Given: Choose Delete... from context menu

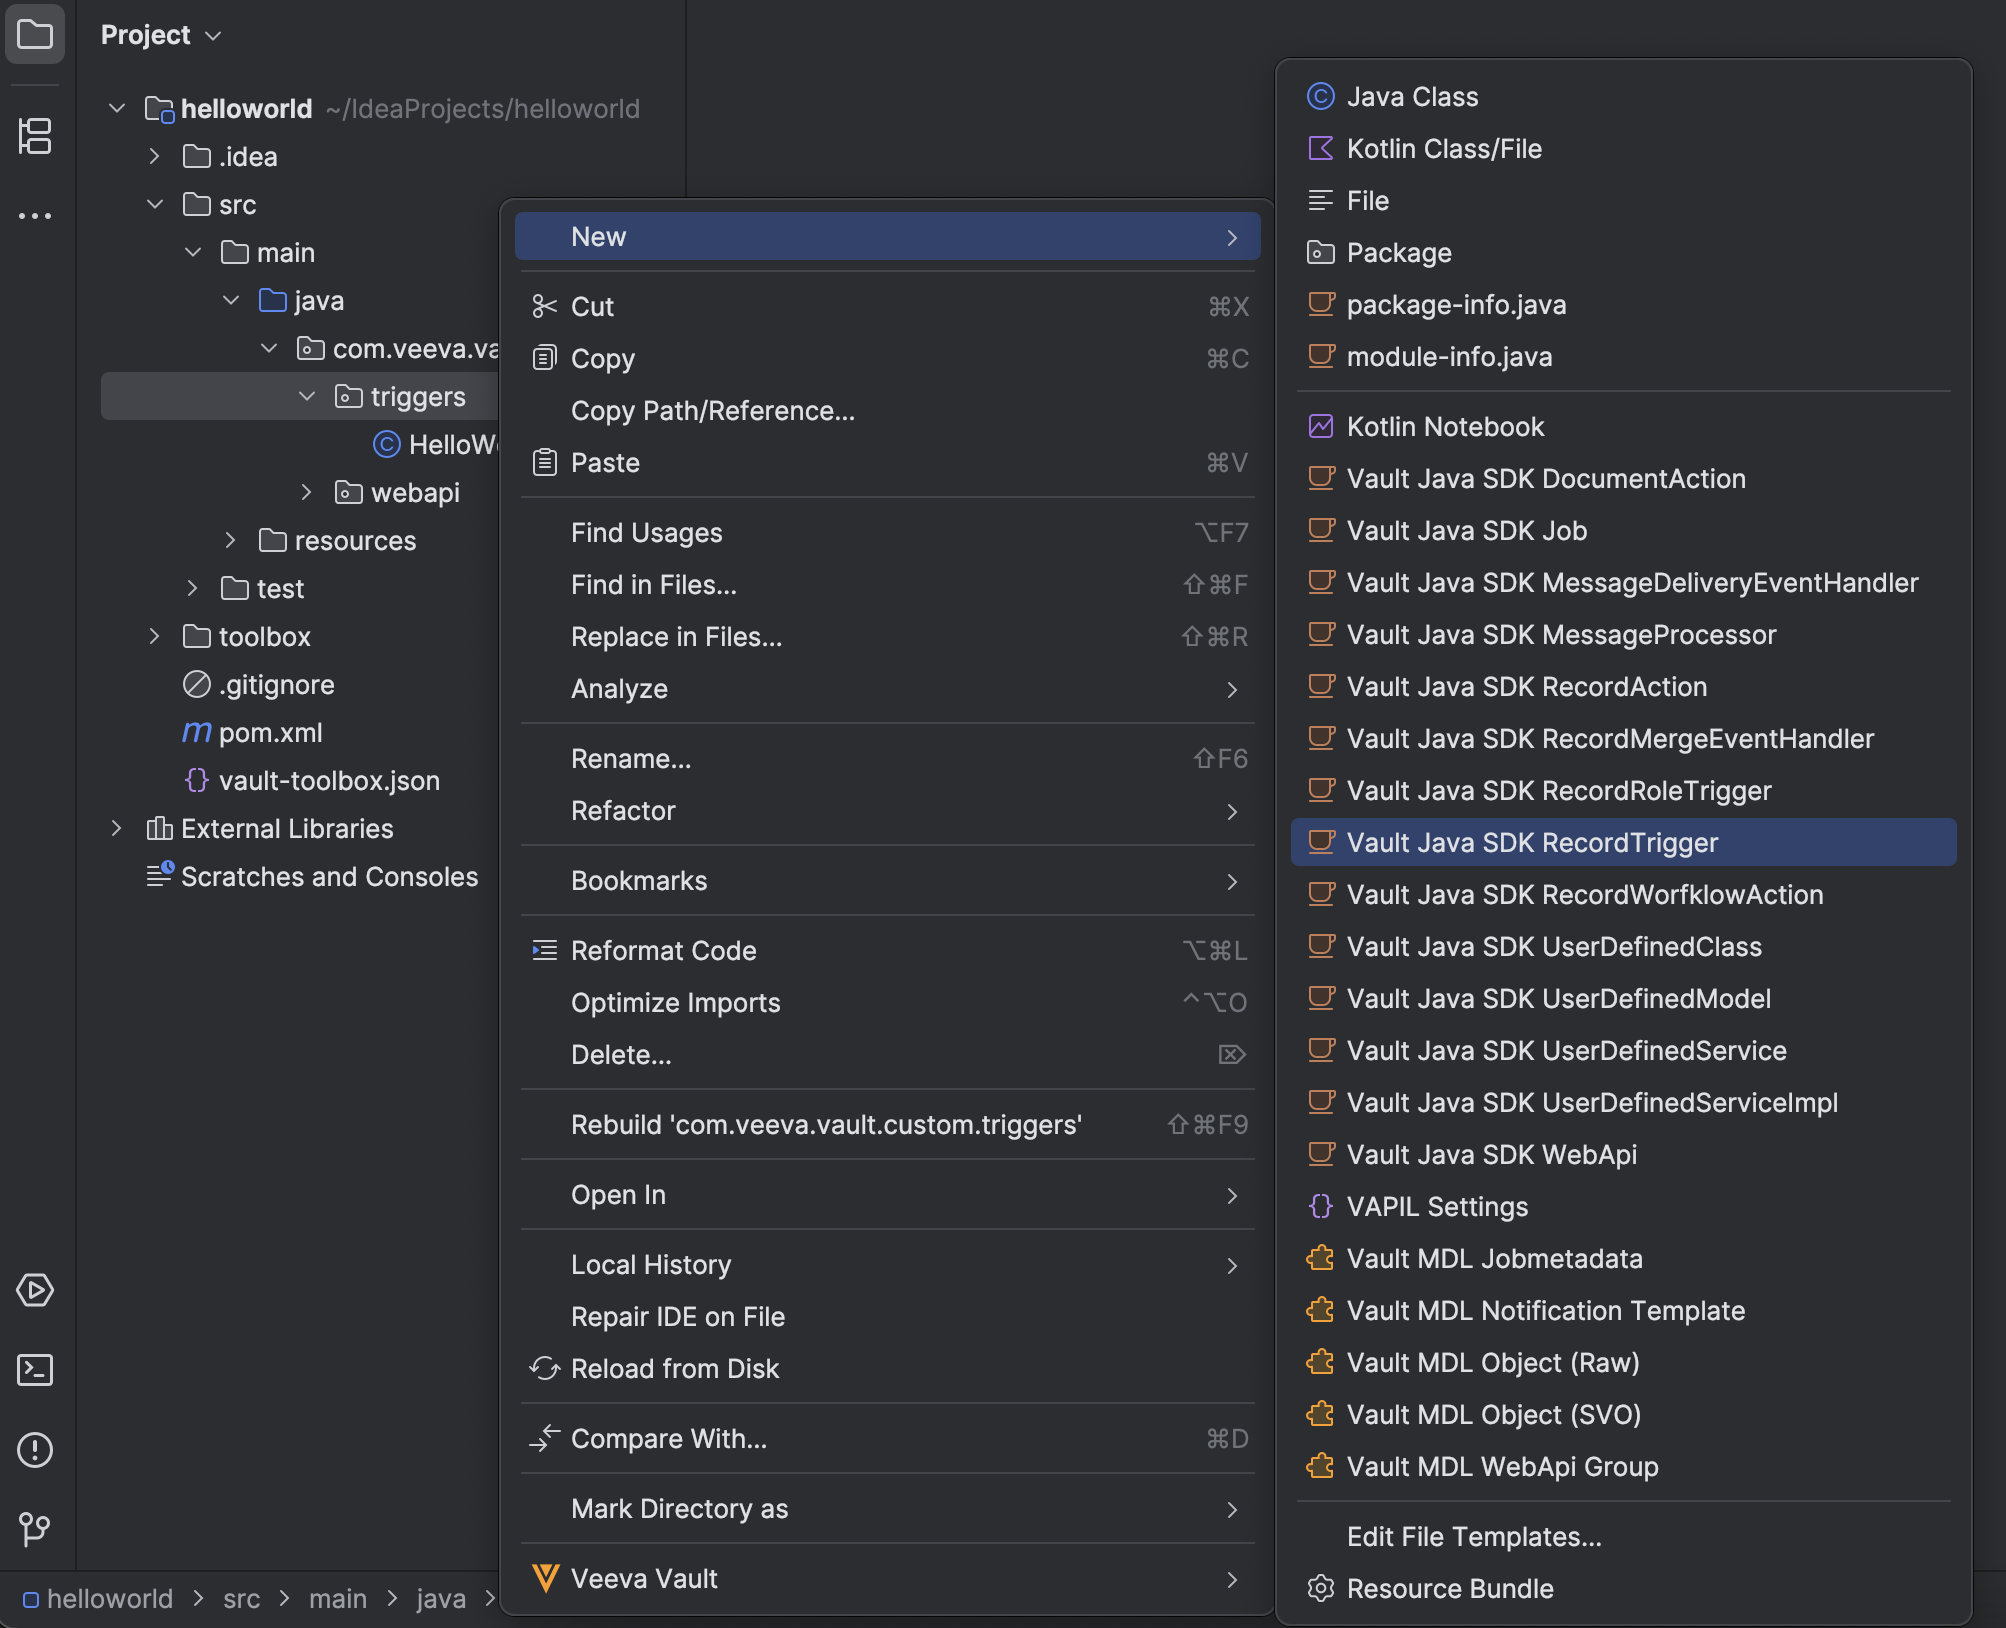Looking at the screenshot, I should coord(887,1054).
